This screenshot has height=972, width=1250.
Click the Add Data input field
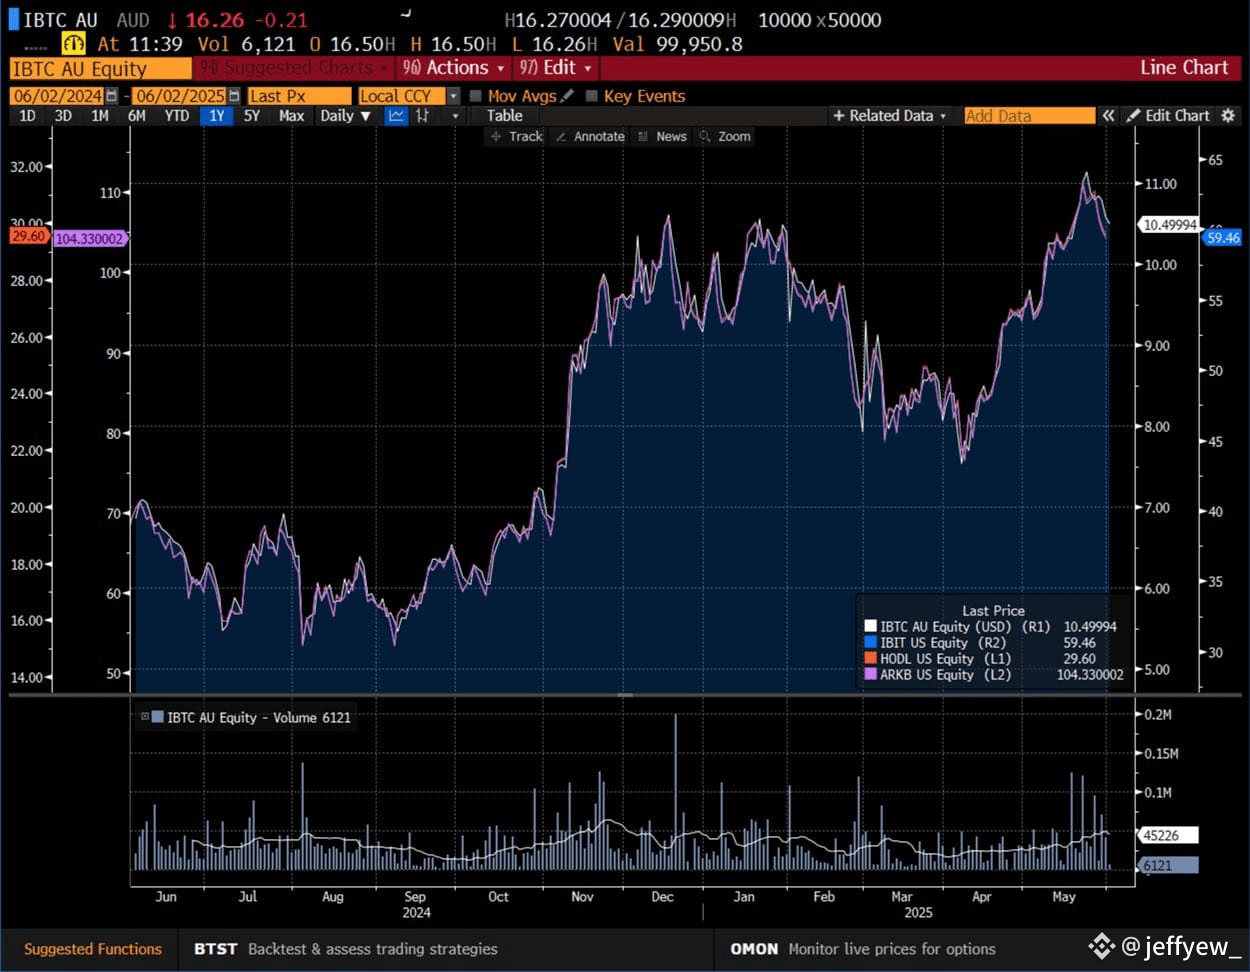(1030, 116)
